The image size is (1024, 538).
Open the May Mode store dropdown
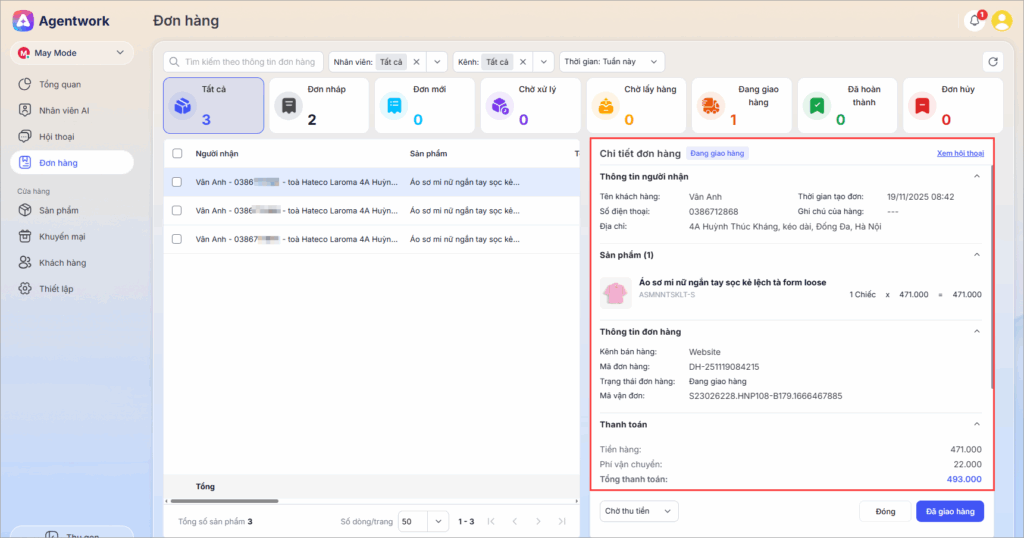(x=72, y=53)
